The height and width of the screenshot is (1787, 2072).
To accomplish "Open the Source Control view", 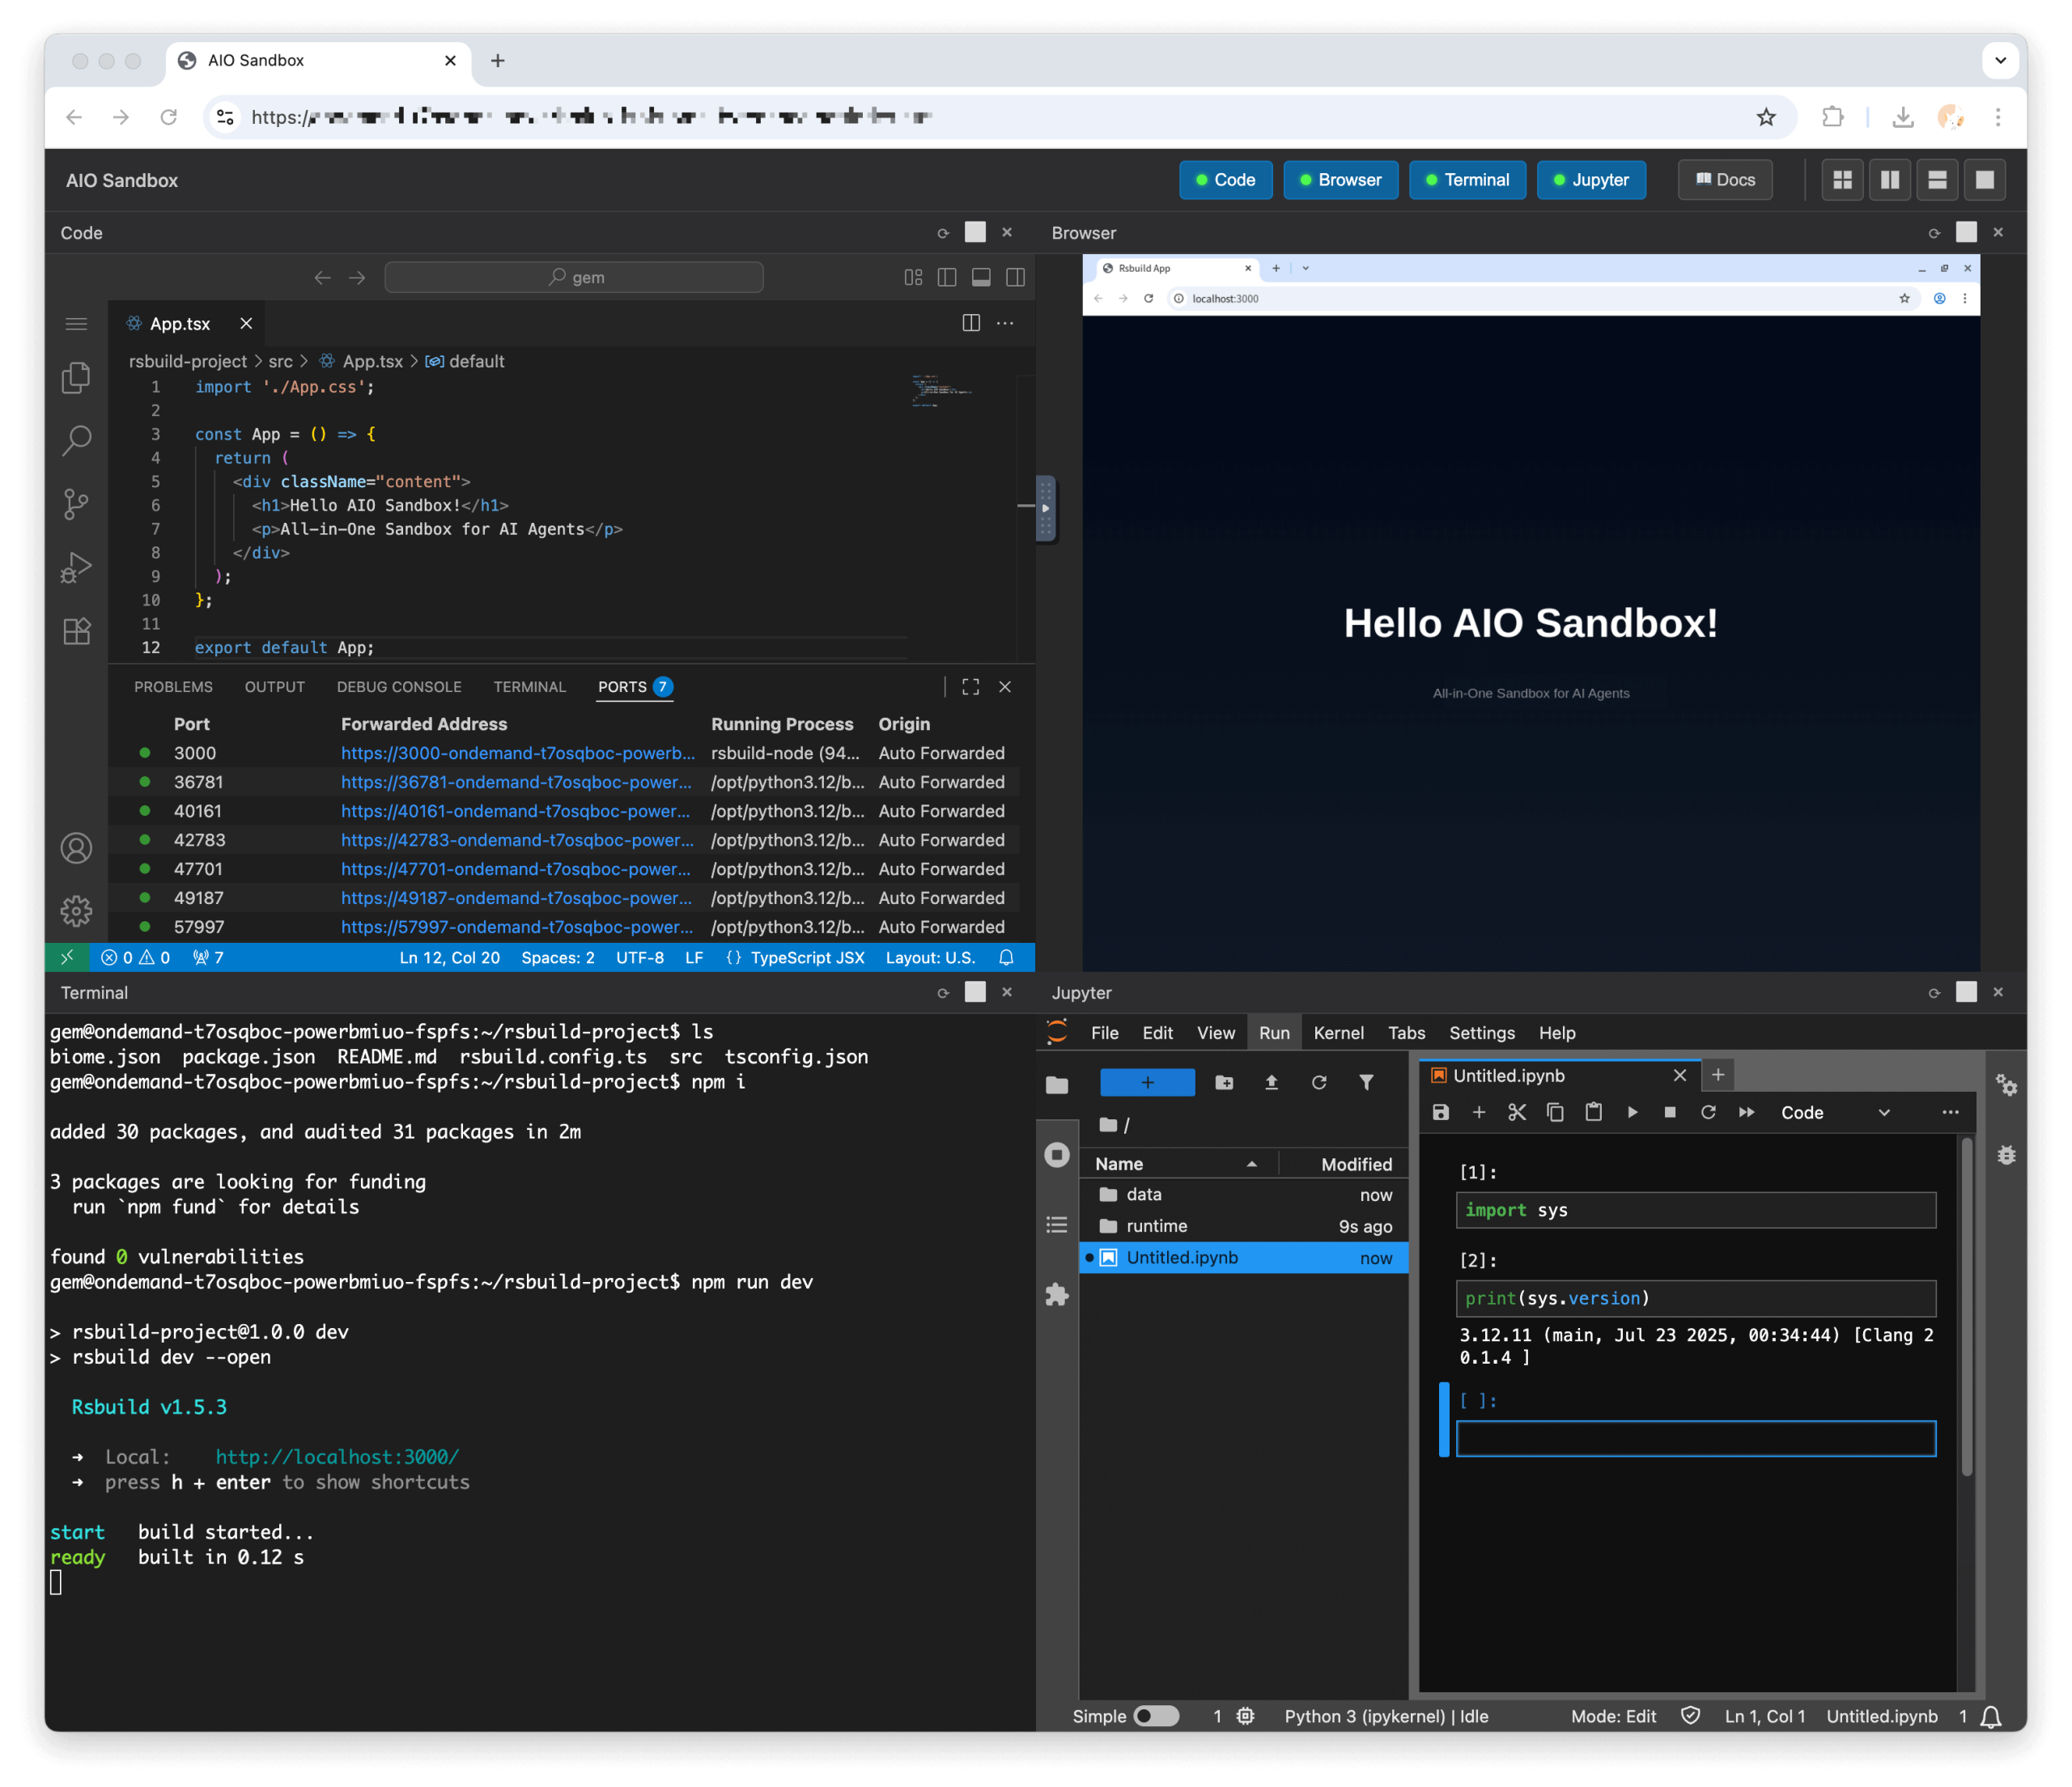I will [x=77, y=505].
